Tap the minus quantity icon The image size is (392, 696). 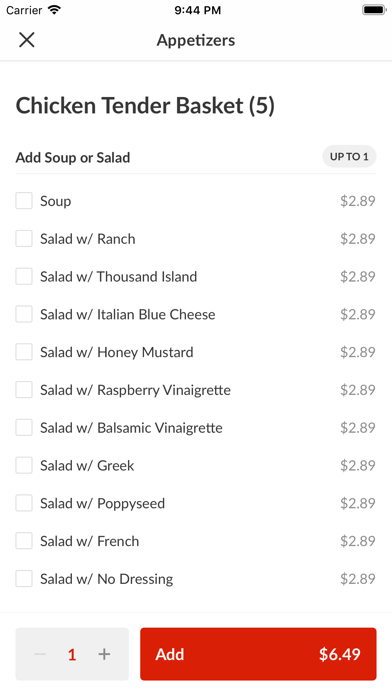pyautogui.click(x=40, y=654)
